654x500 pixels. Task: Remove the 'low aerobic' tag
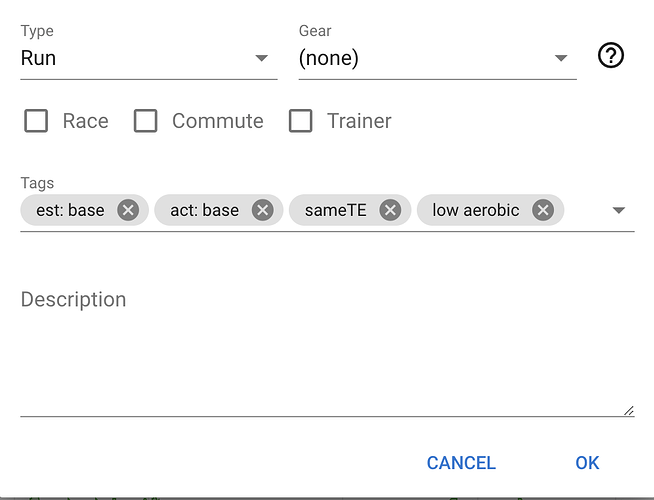point(543,210)
